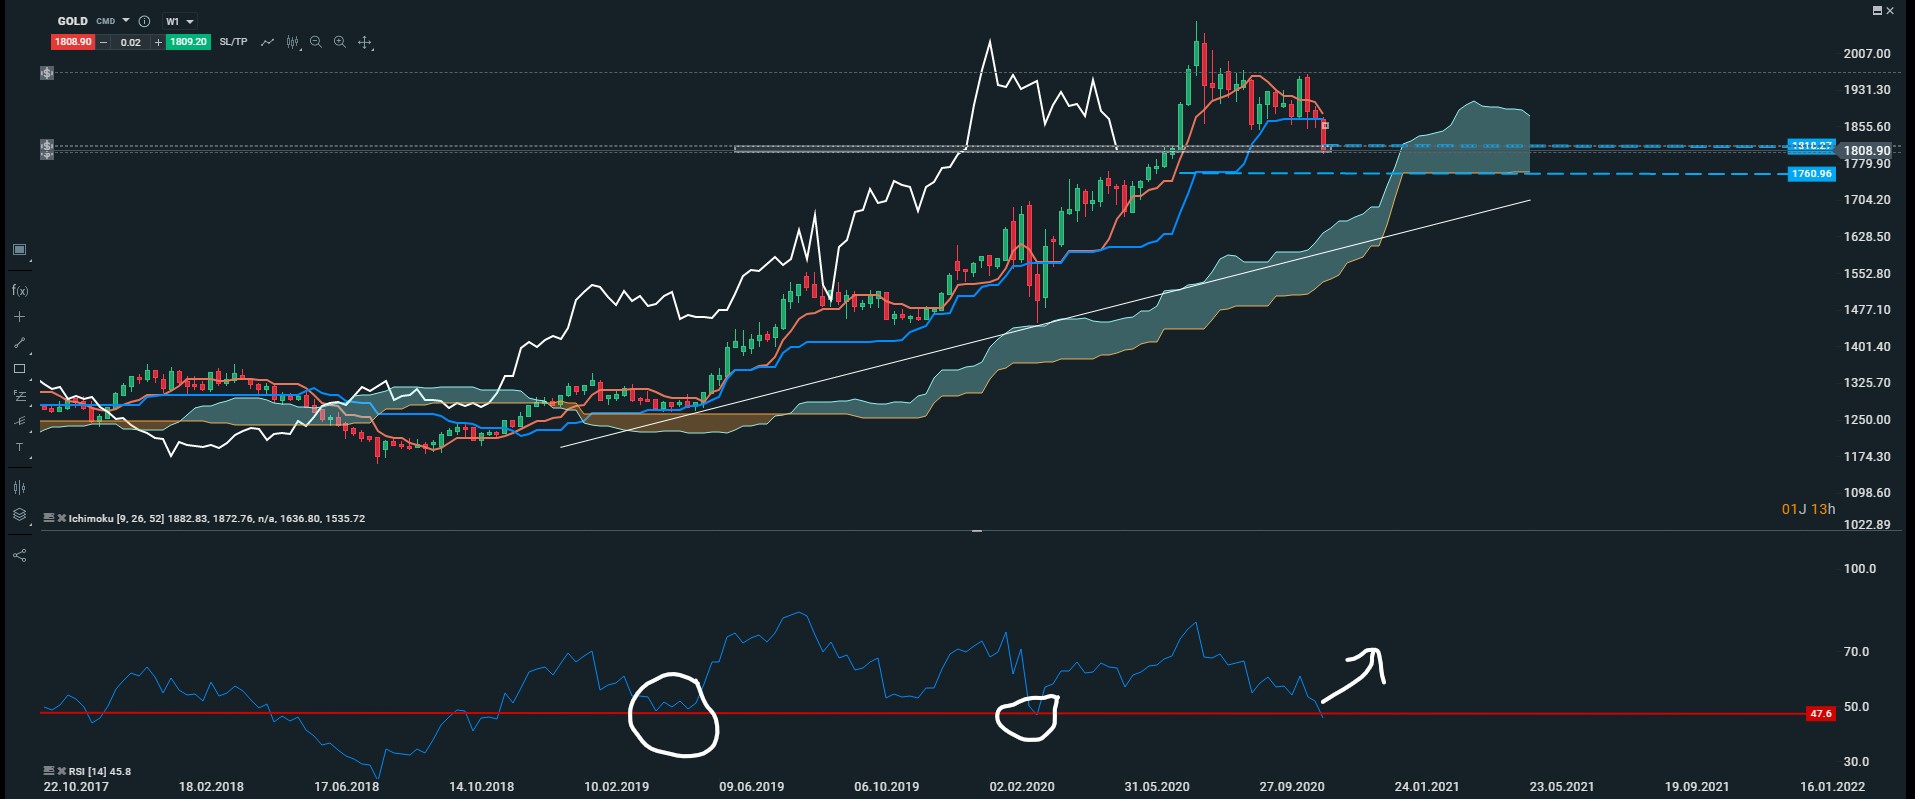Decrease volume with the minus button
Image resolution: width=1915 pixels, height=799 pixels.
tap(103, 42)
